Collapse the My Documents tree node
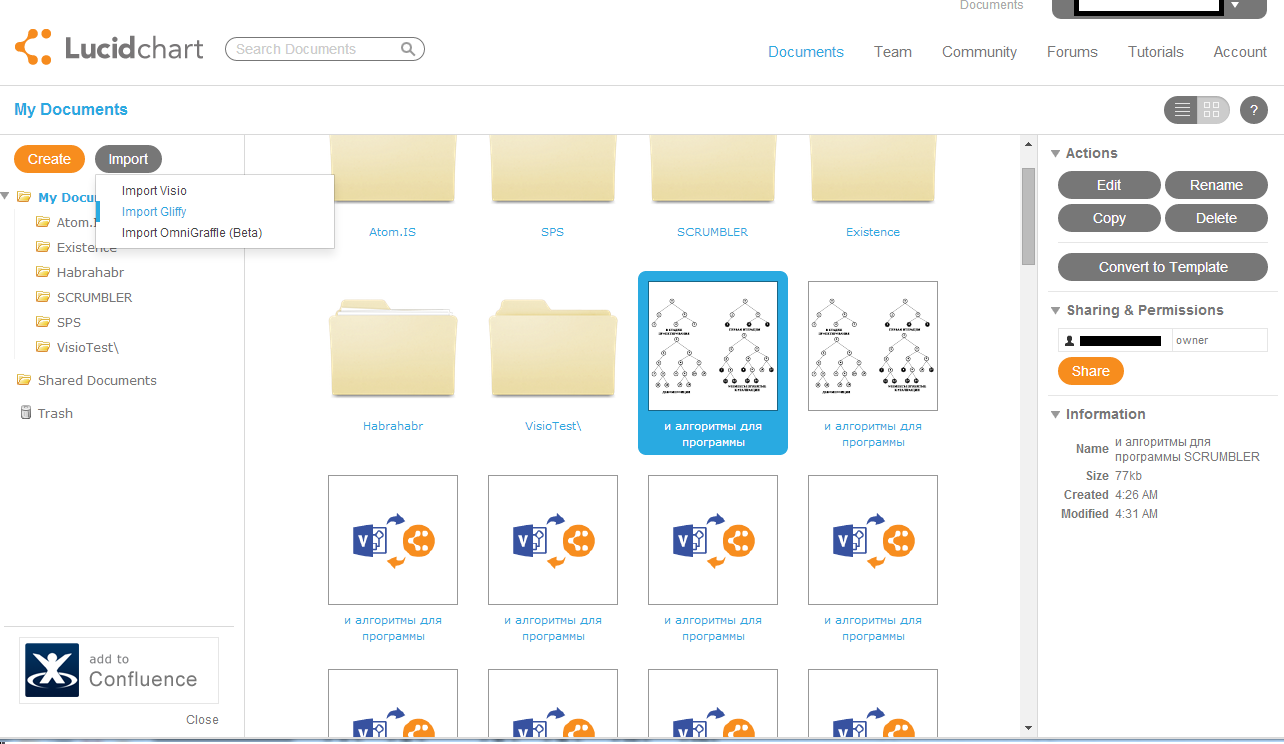 click(x=6, y=197)
